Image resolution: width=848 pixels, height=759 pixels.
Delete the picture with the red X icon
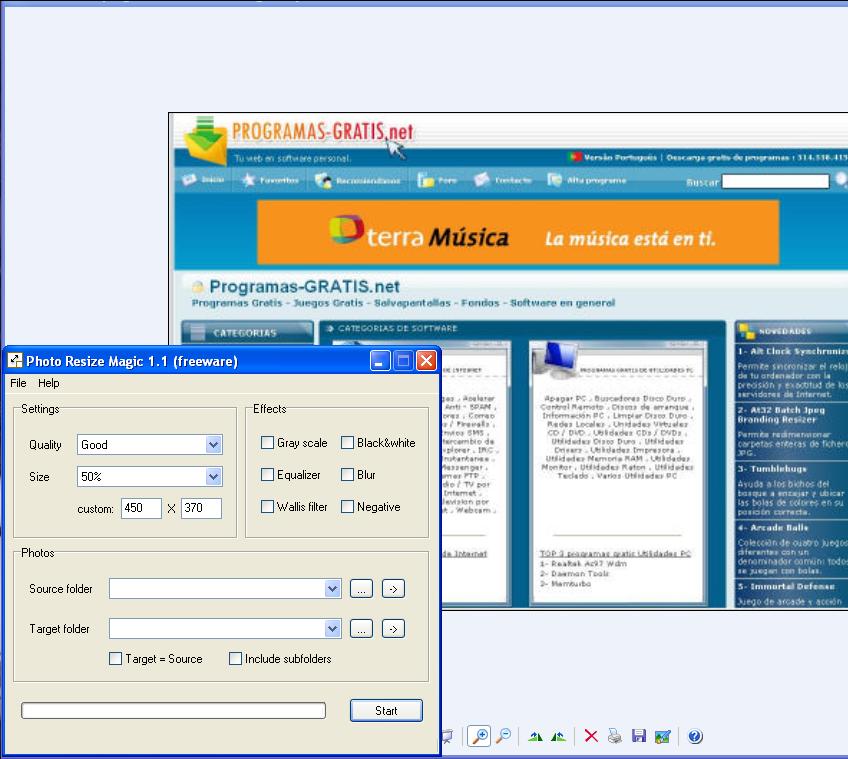coord(591,736)
